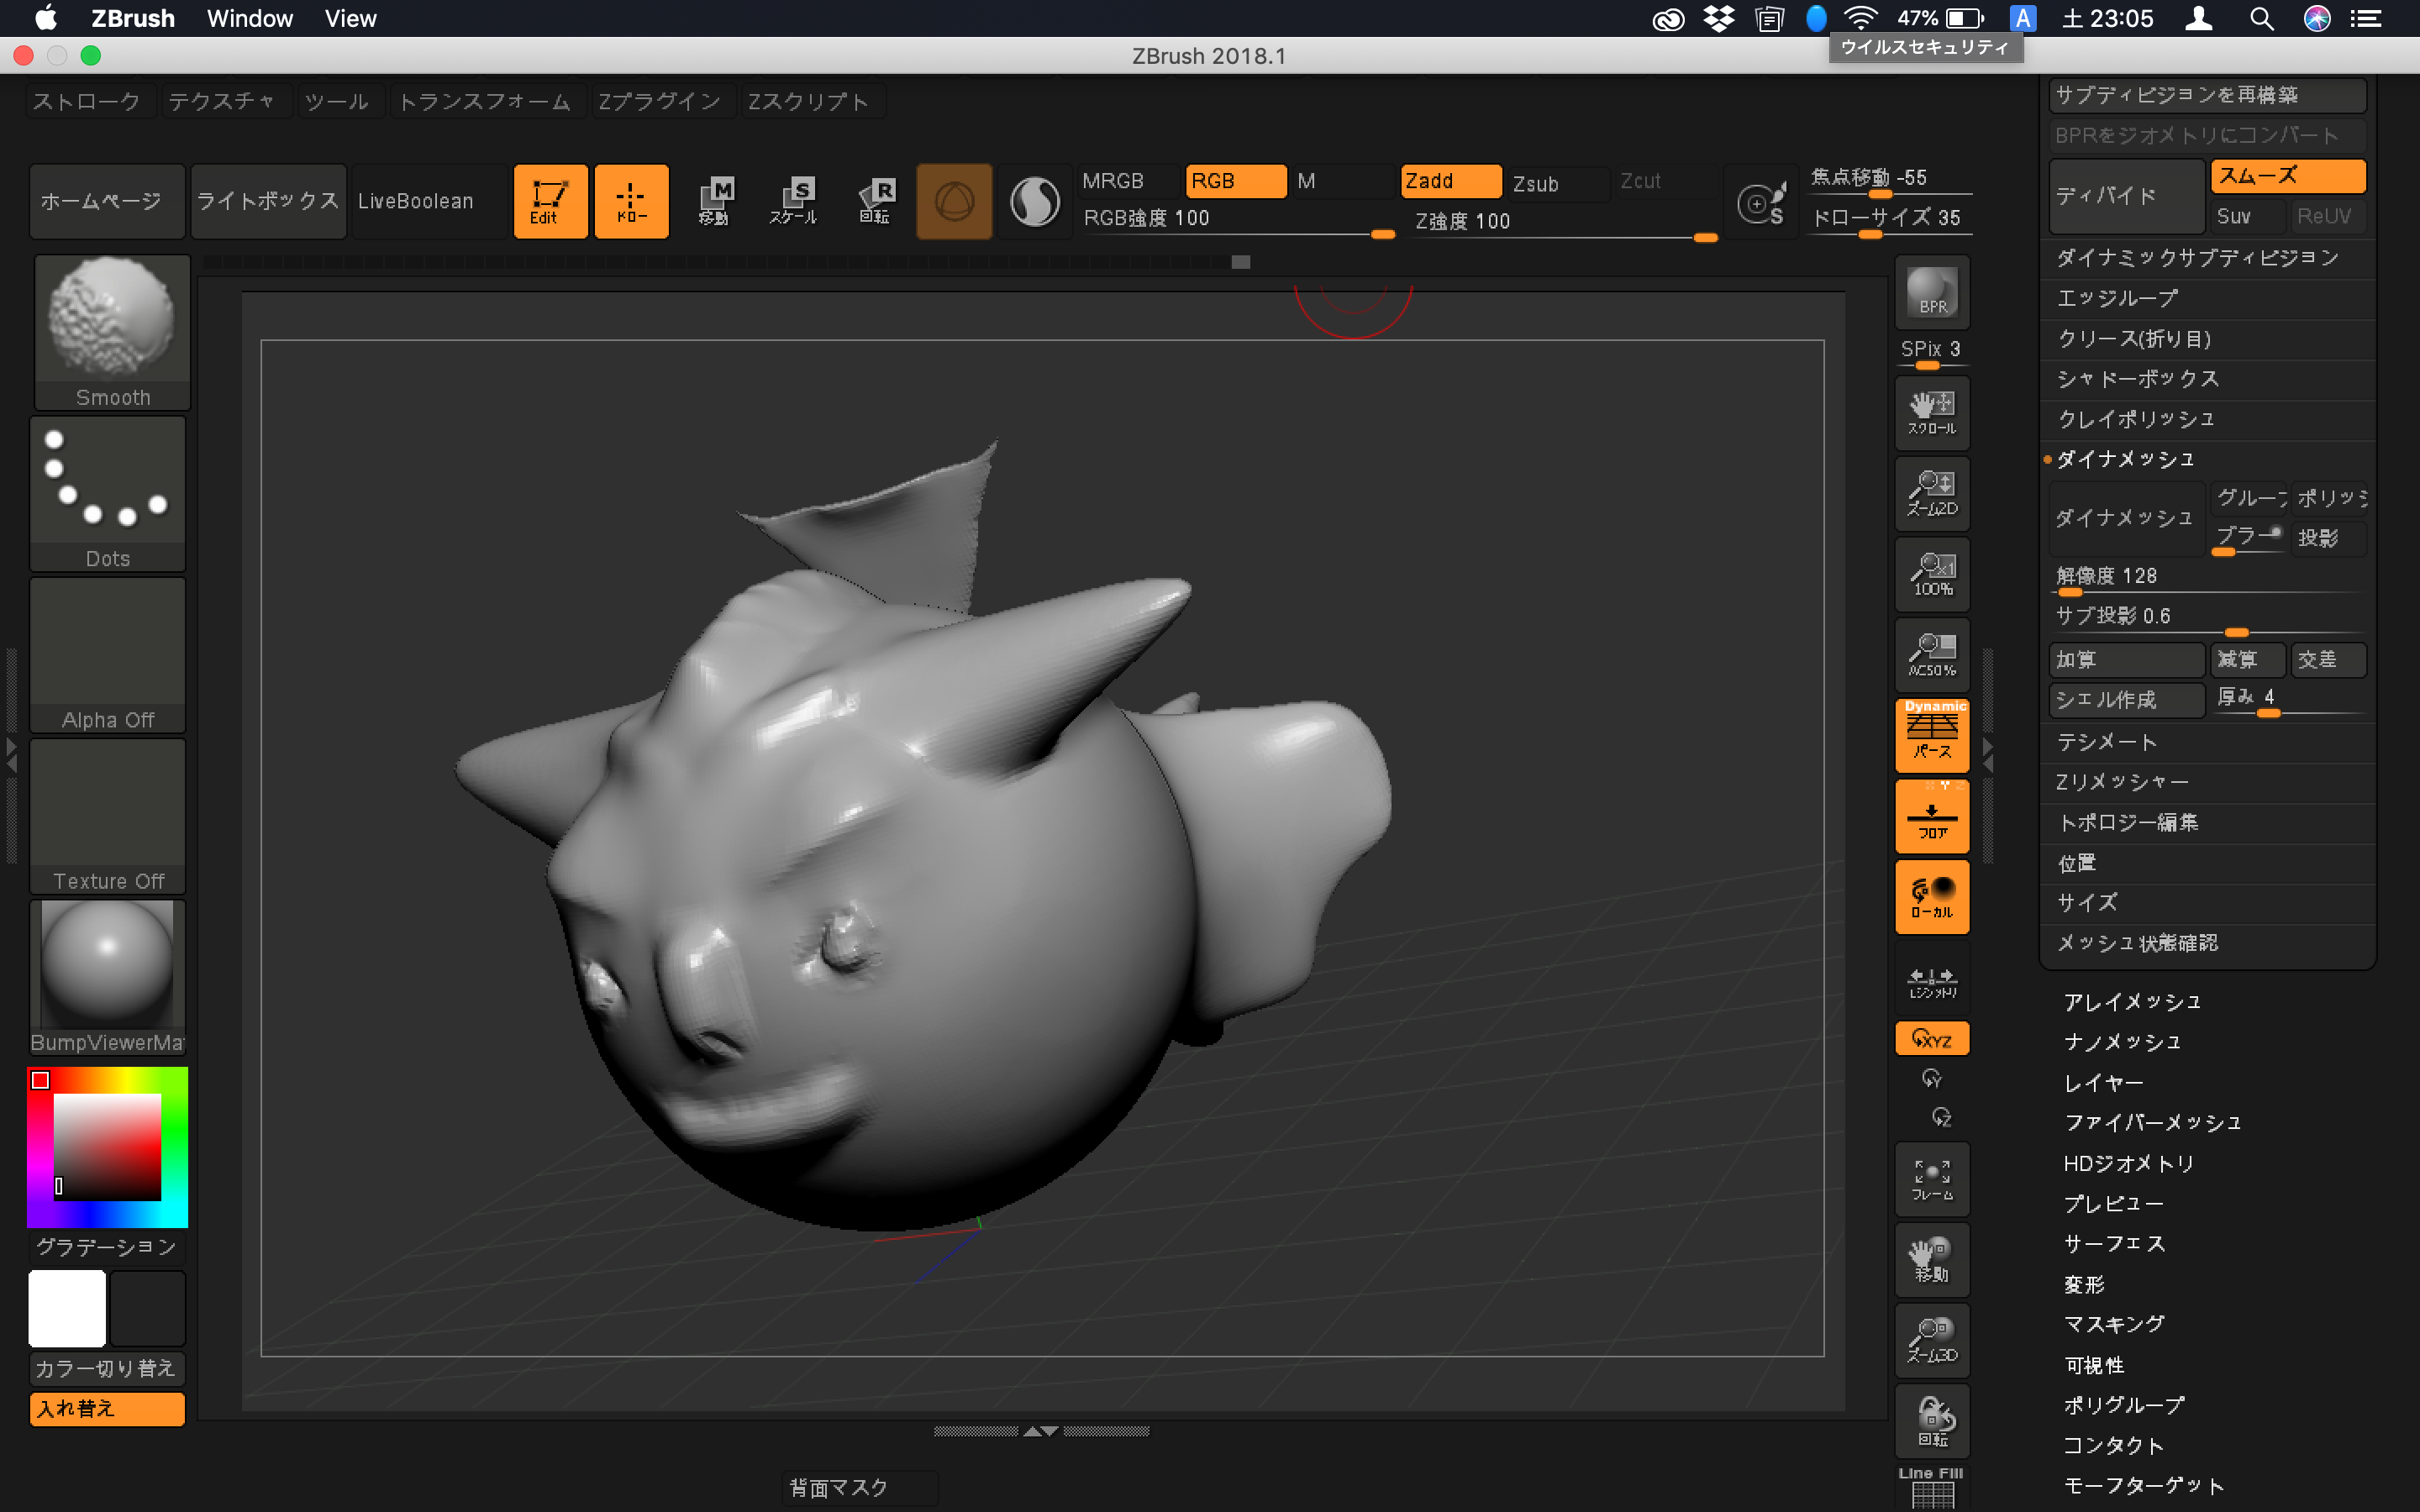
Task: Open the Zプラグイン menu
Action: tap(659, 101)
